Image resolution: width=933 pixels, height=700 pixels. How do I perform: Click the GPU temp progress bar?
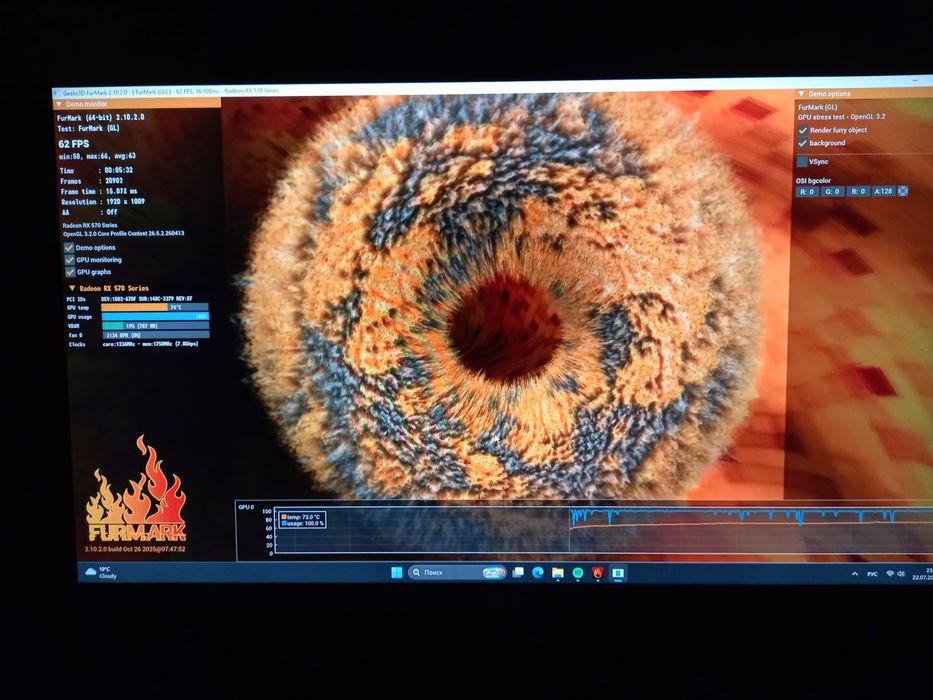pos(155,307)
